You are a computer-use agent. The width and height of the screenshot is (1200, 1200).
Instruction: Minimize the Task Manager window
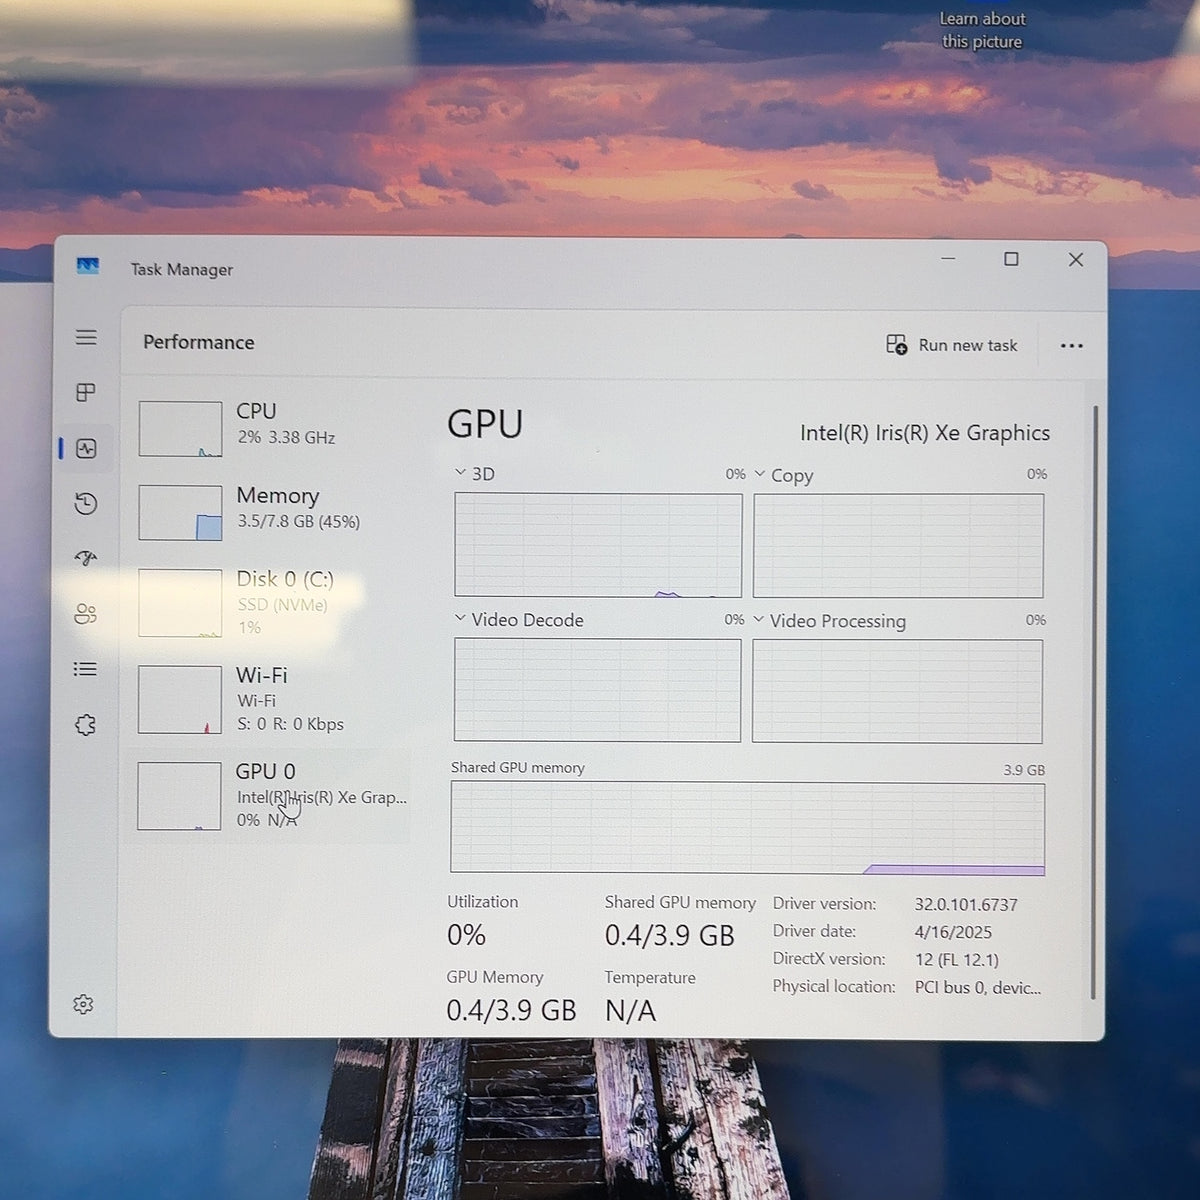tap(948, 259)
